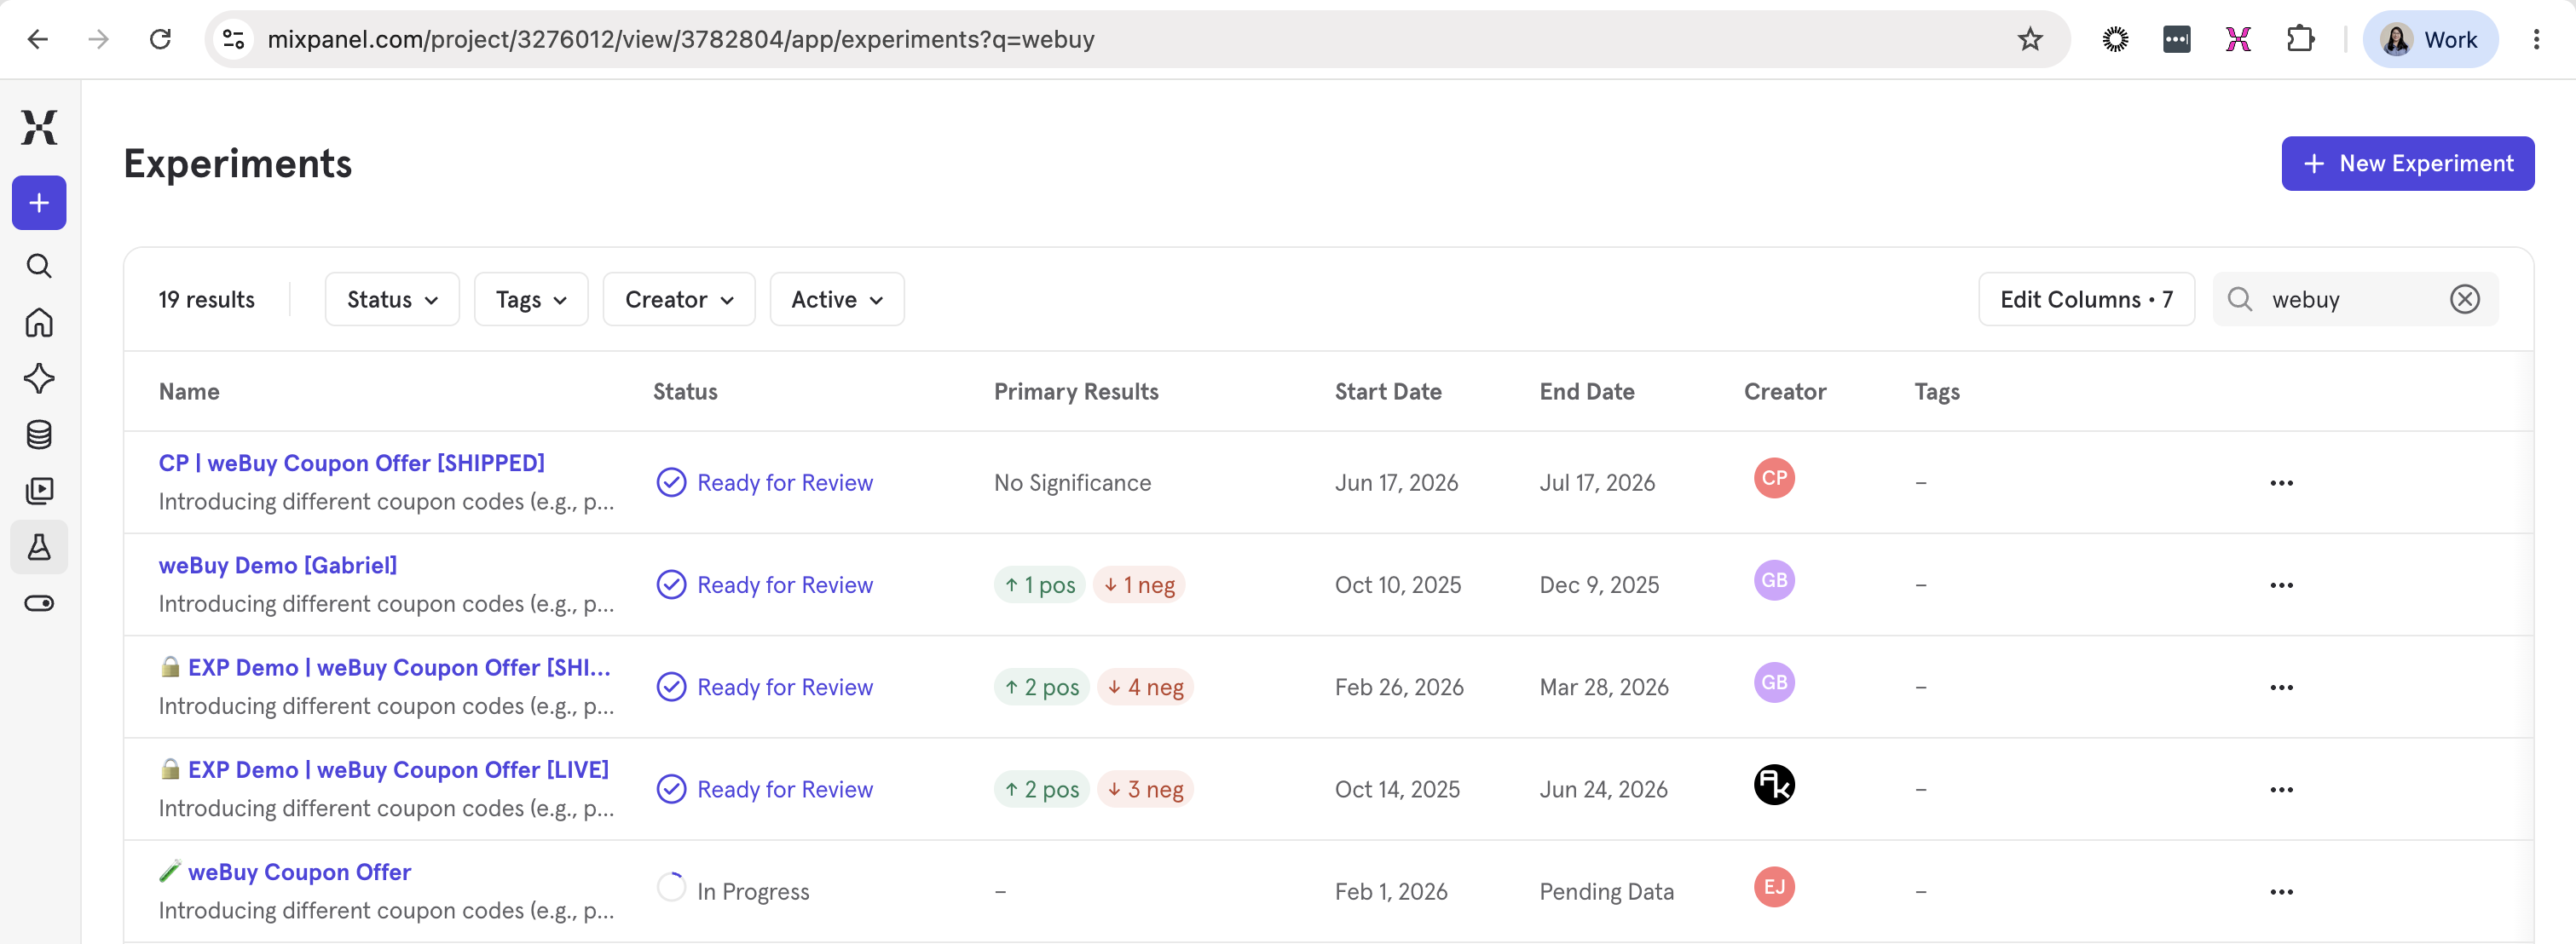This screenshot has width=2576, height=944.
Task: Click the black creator avatar on the LIVE row
Action: pos(1774,784)
